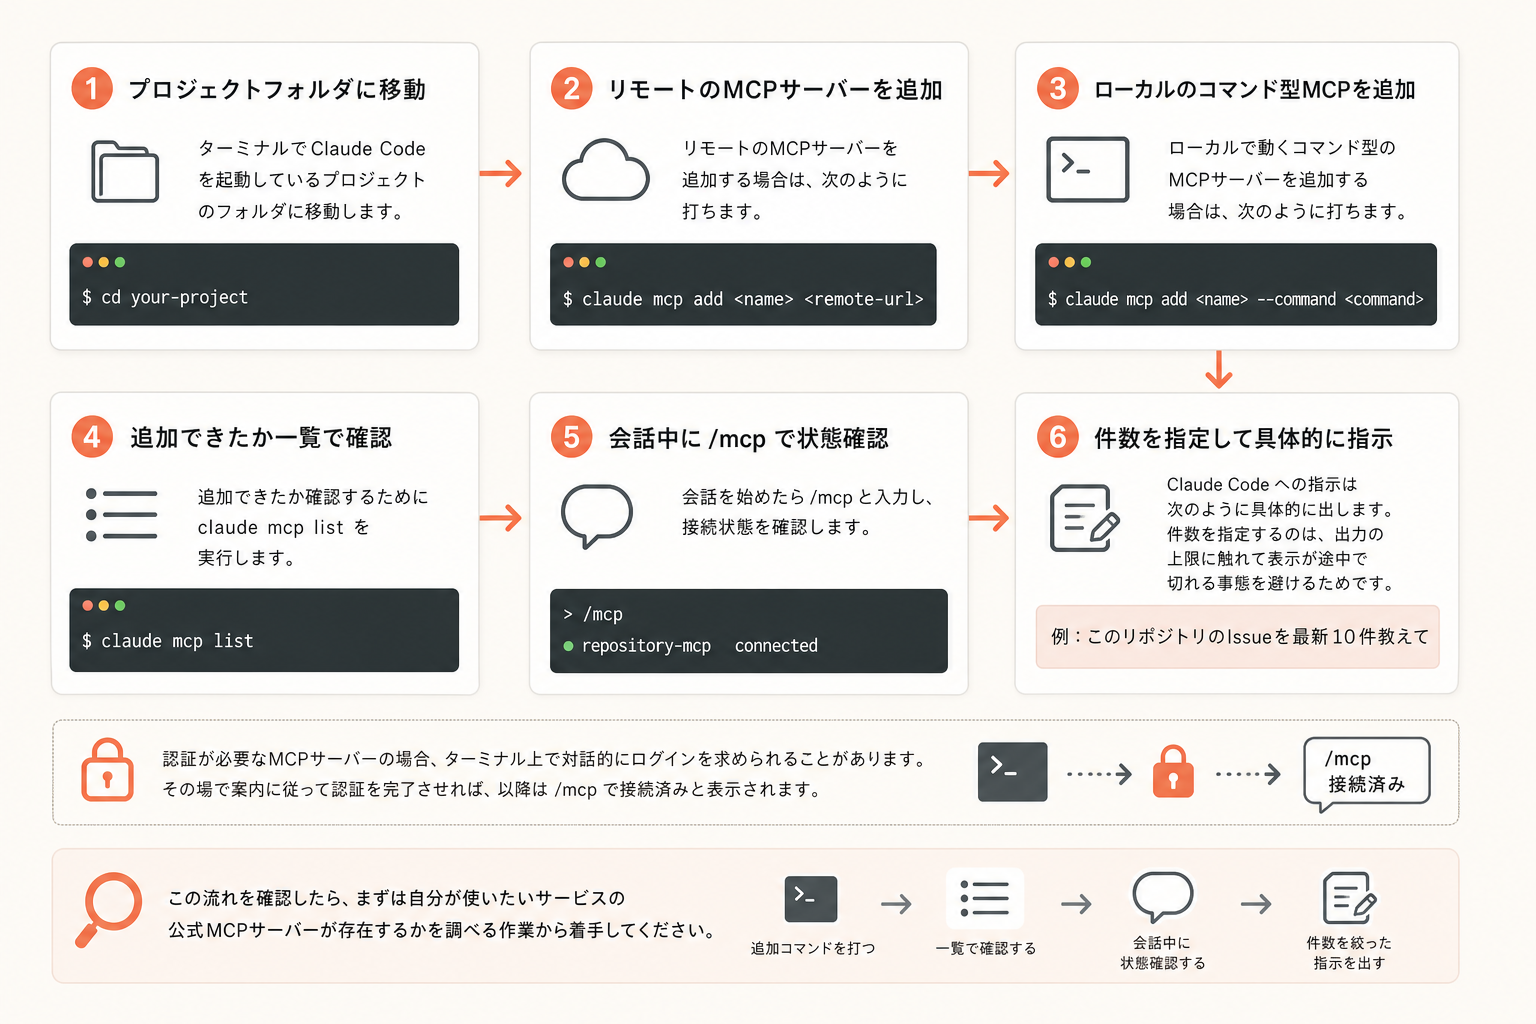
Task: Click the text ターミナルでClaude Code
Action: pos(312,149)
